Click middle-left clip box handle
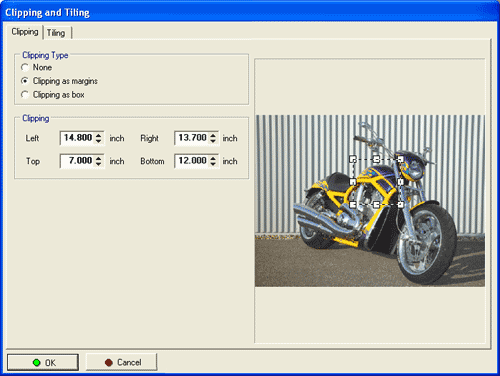The image size is (500, 376). click(353, 182)
